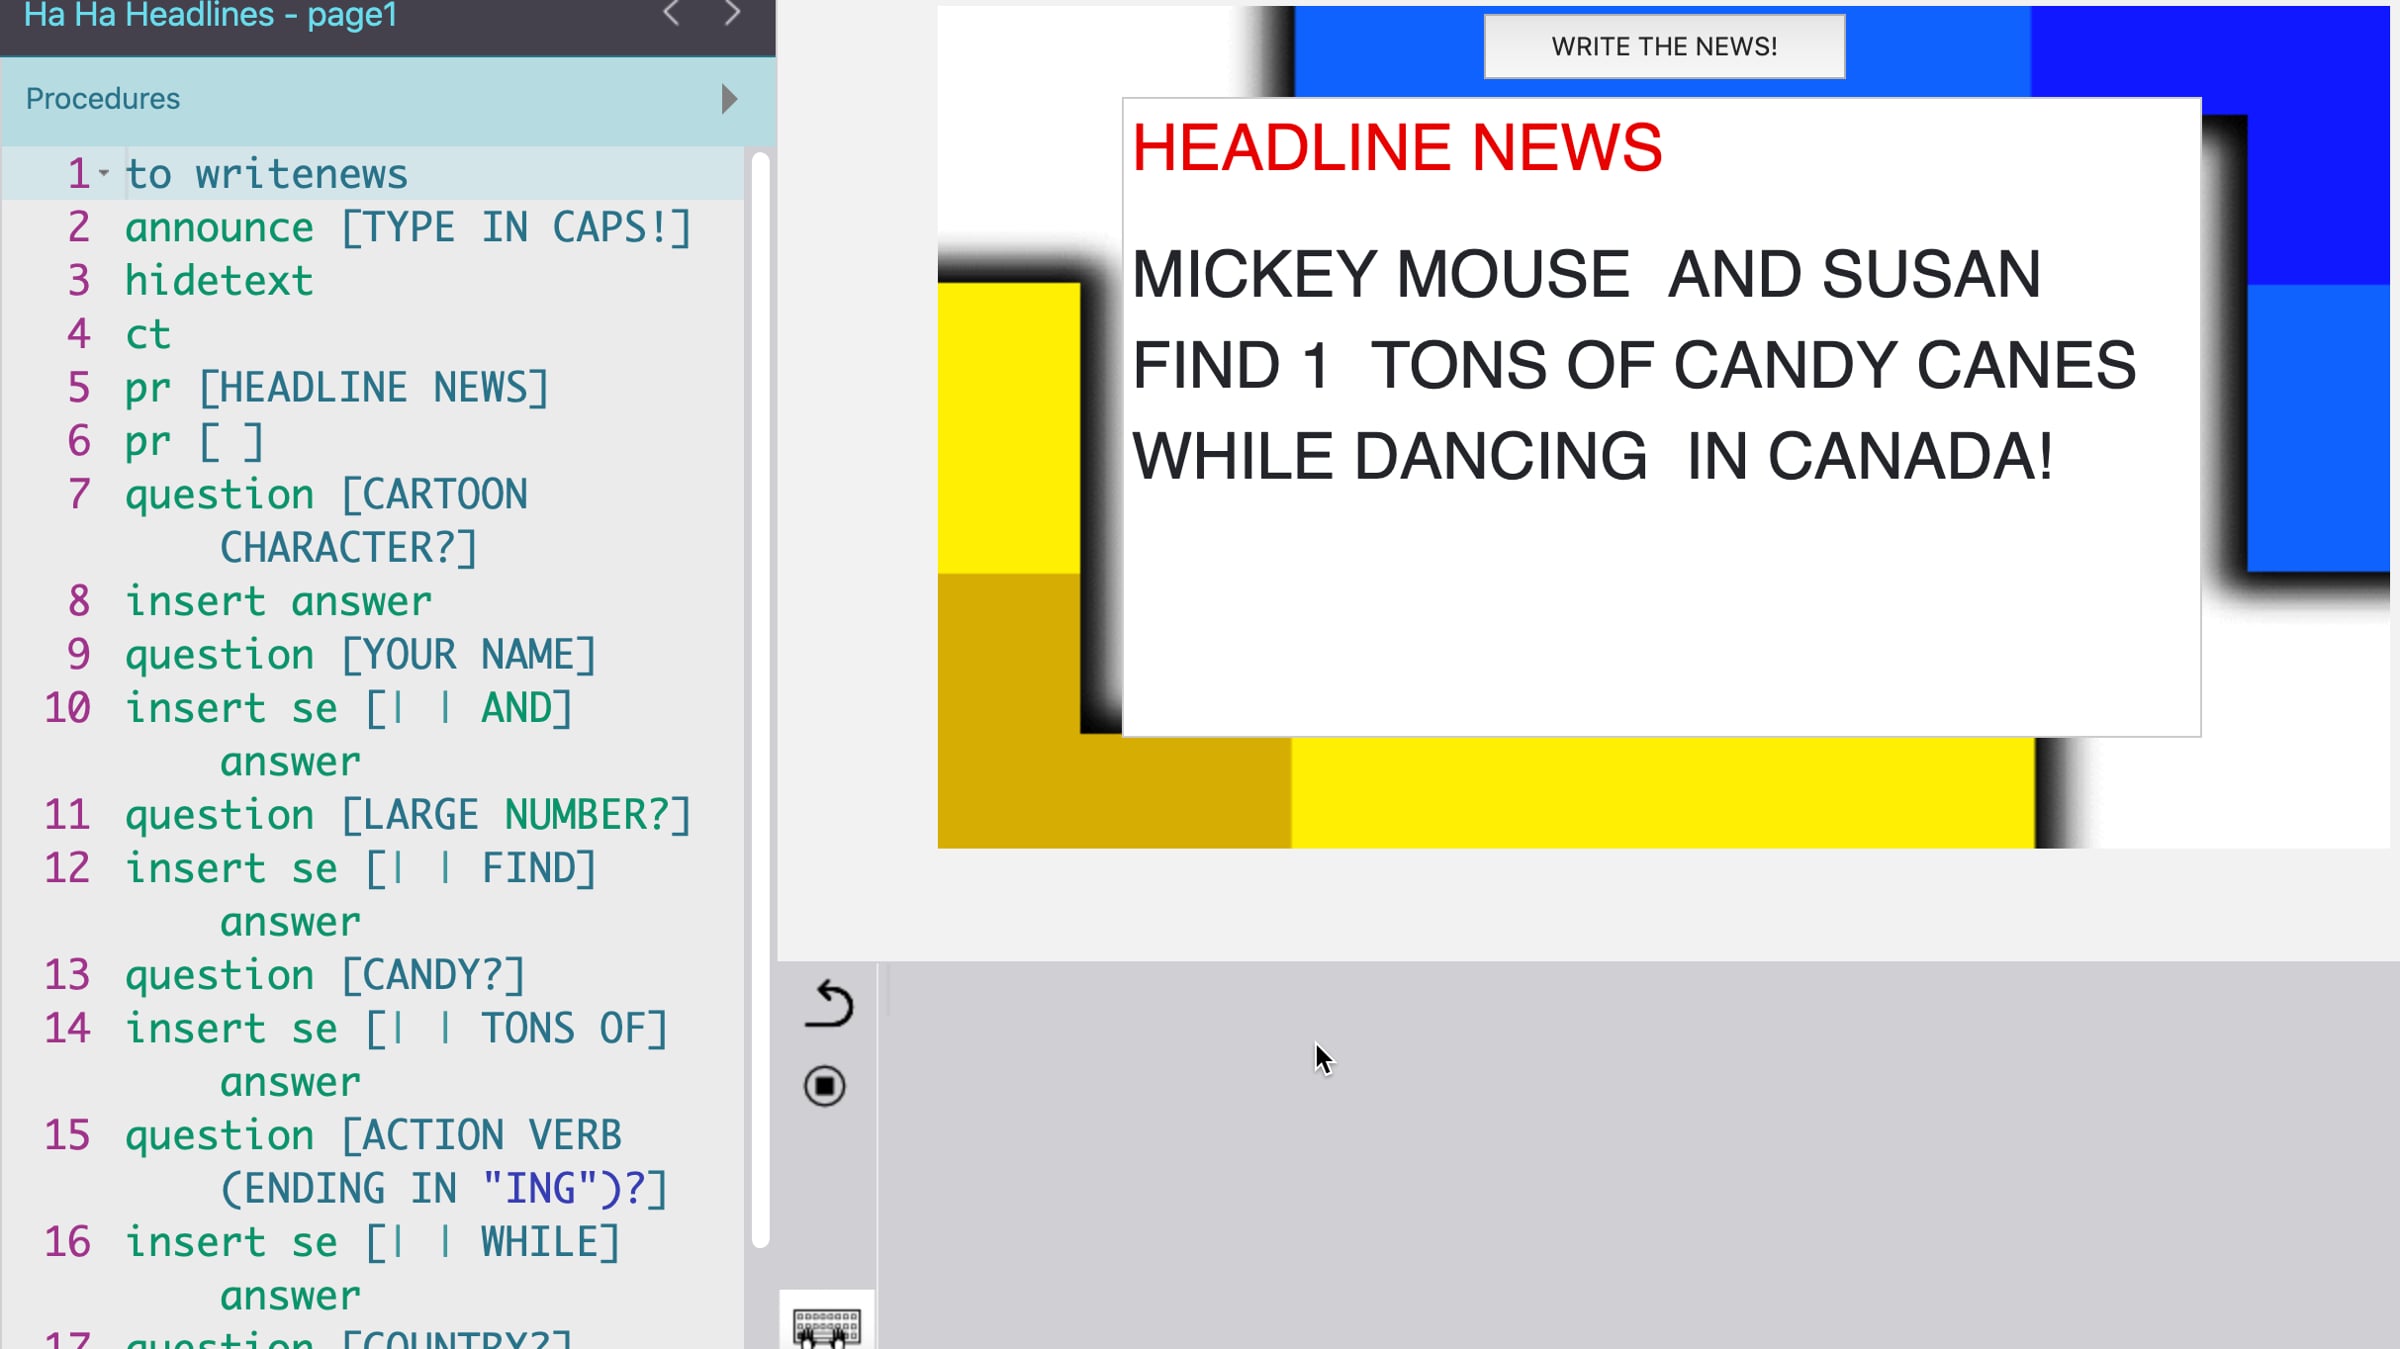Click the 'Ha Ha Headlines - page1' title
Screen dimensions: 2400x1349
point(211,14)
